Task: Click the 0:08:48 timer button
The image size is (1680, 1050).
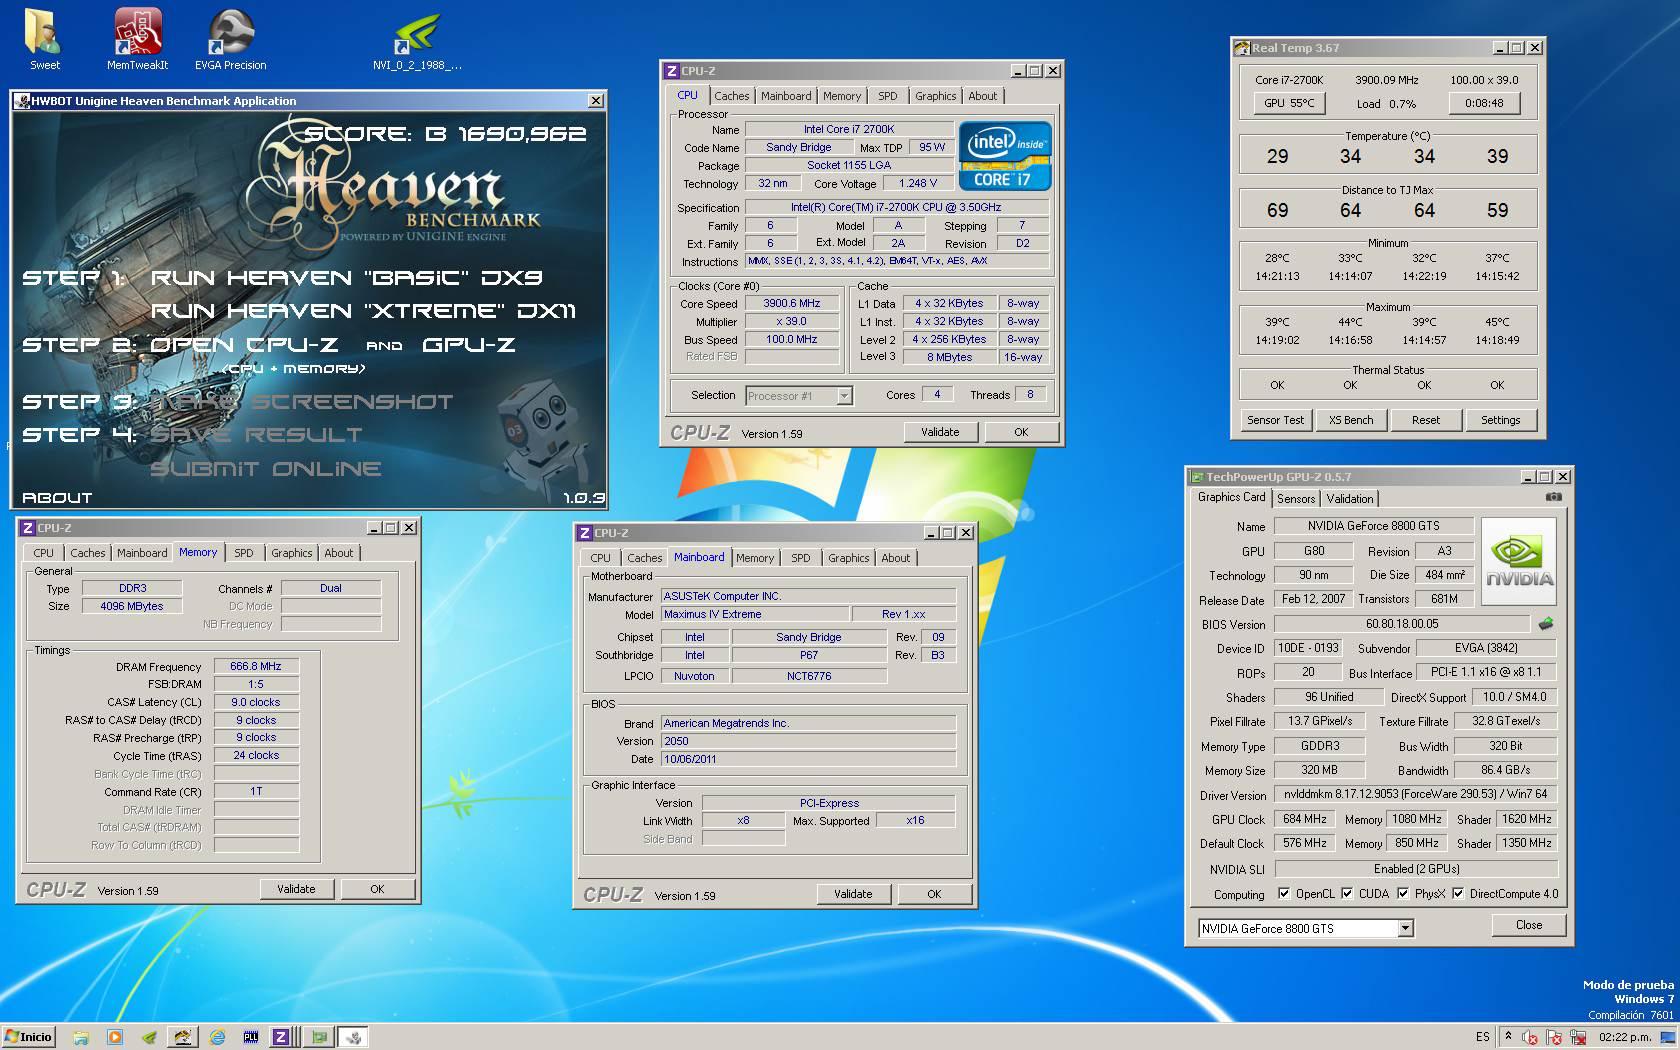Action: [1484, 103]
